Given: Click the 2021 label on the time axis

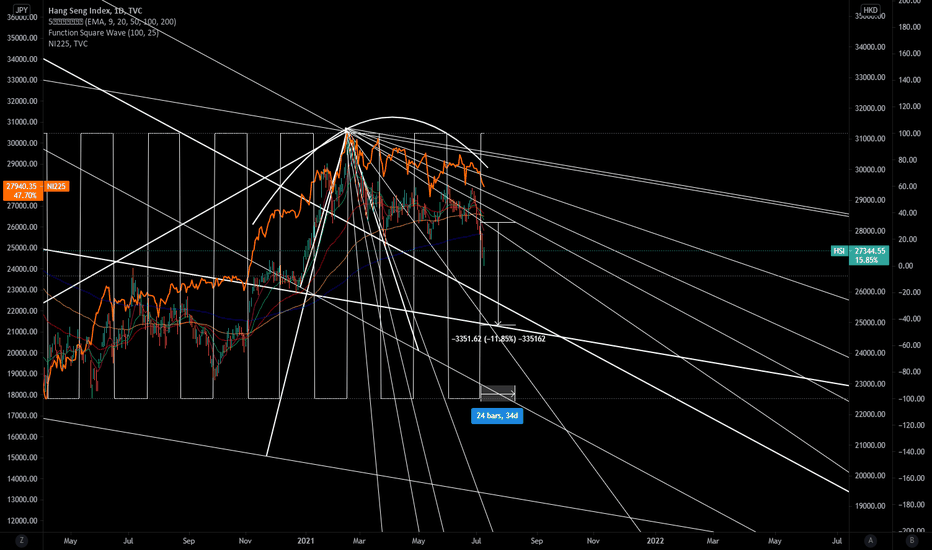Looking at the screenshot, I should (x=306, y=541).
